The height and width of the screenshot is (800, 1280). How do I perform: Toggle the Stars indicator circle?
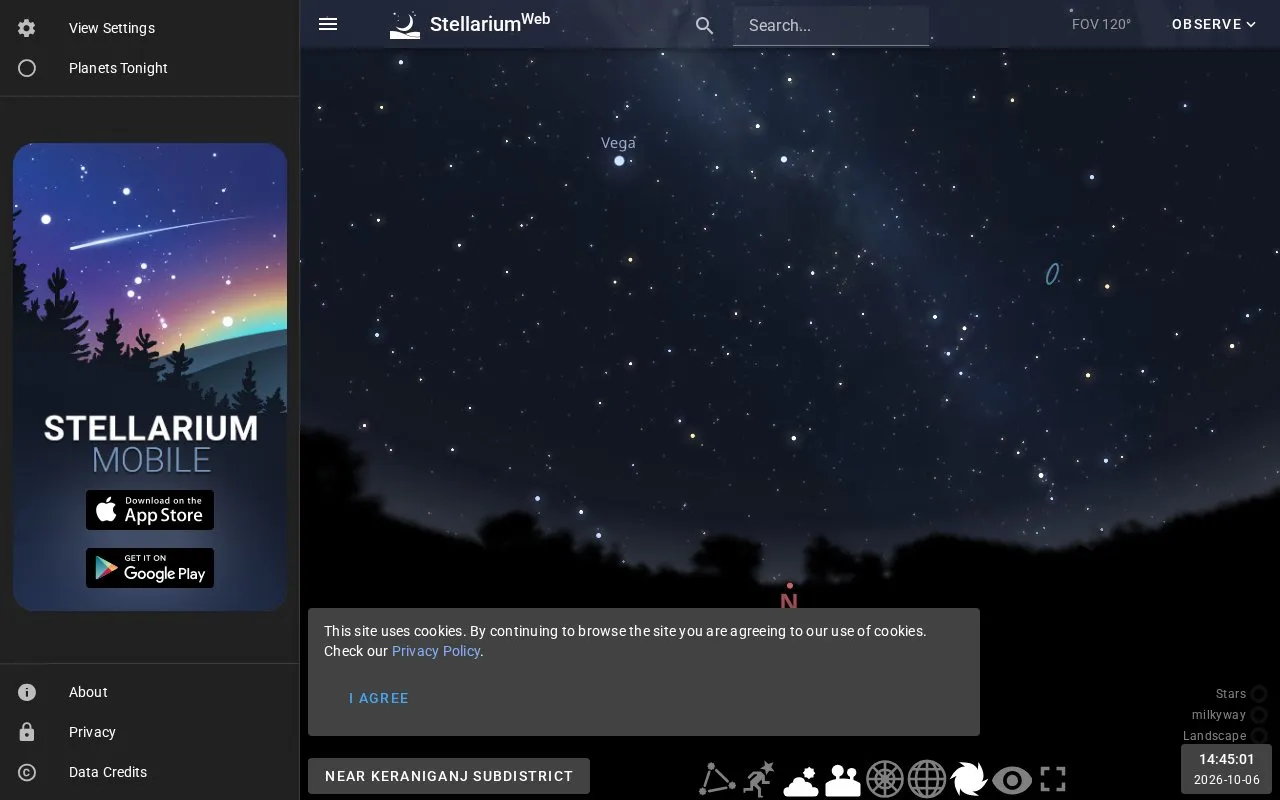(1259, 694)
